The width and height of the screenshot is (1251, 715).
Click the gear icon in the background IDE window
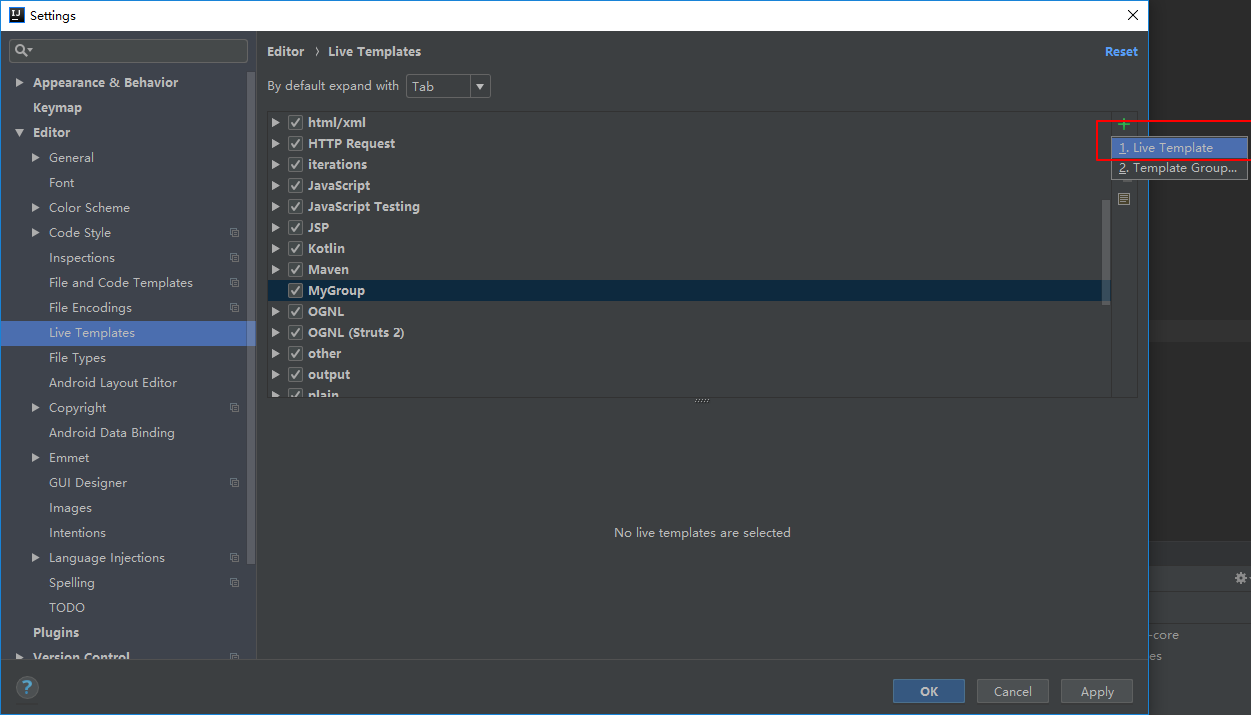[x=1241, y=578]
